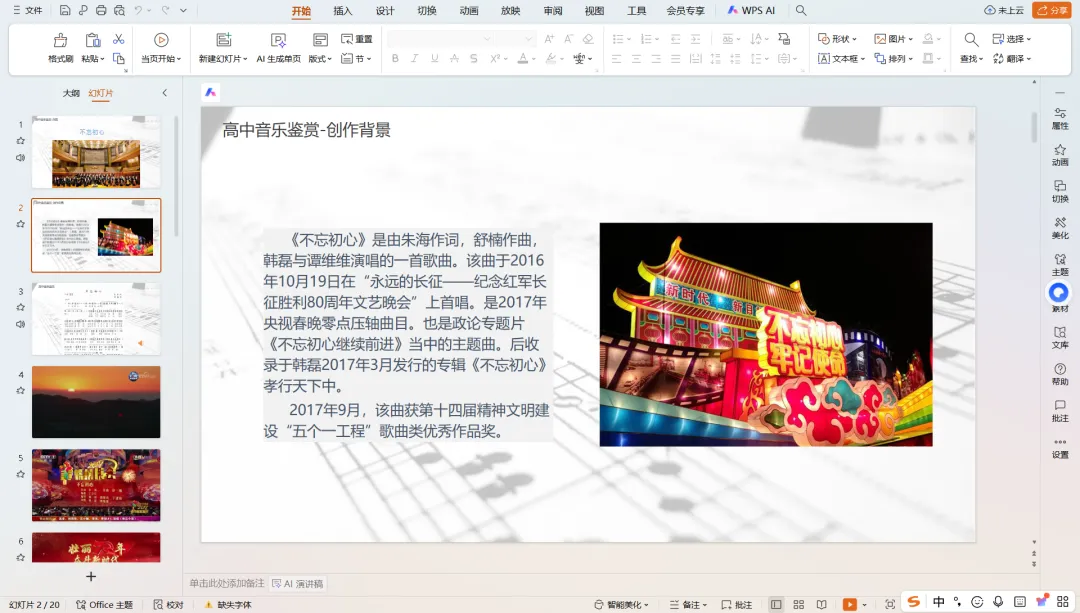Open the Section (节) dropdown
The height and width of the screenshot is (613, 1080).
click(x=357, y=59)
